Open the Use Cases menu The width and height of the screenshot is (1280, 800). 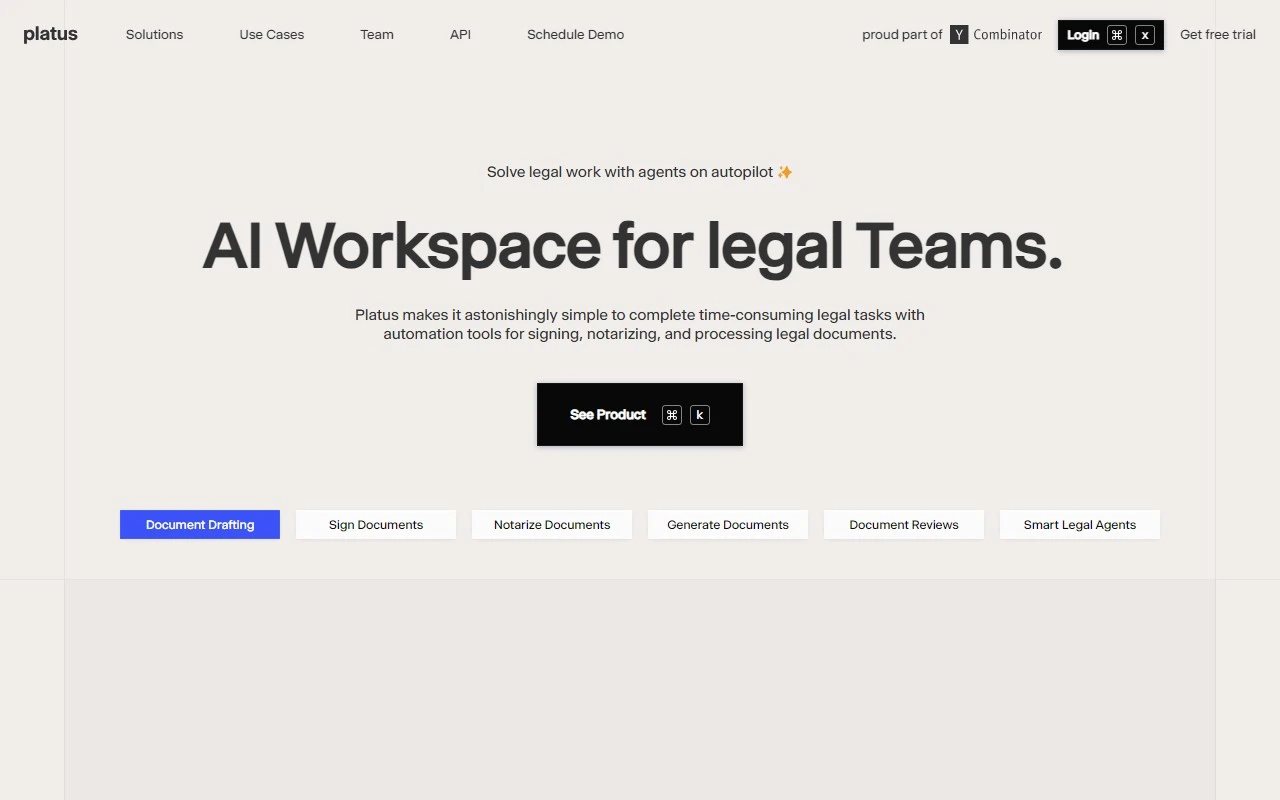click(x=271, y=34)
